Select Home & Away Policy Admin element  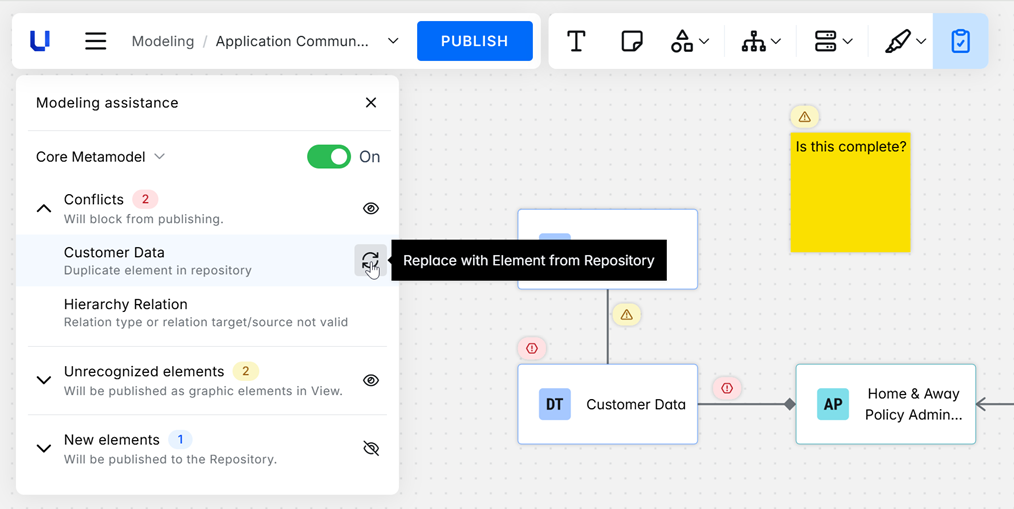(x=885, y=404)
